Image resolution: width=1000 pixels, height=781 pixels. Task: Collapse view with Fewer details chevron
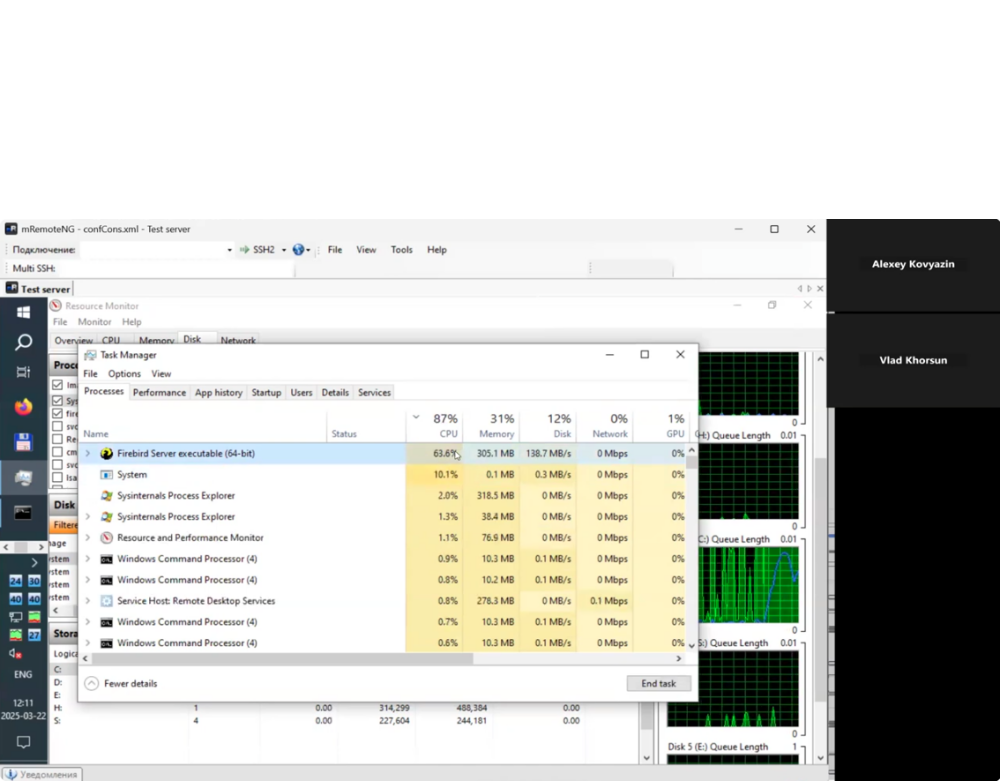(x=92, y=683)
